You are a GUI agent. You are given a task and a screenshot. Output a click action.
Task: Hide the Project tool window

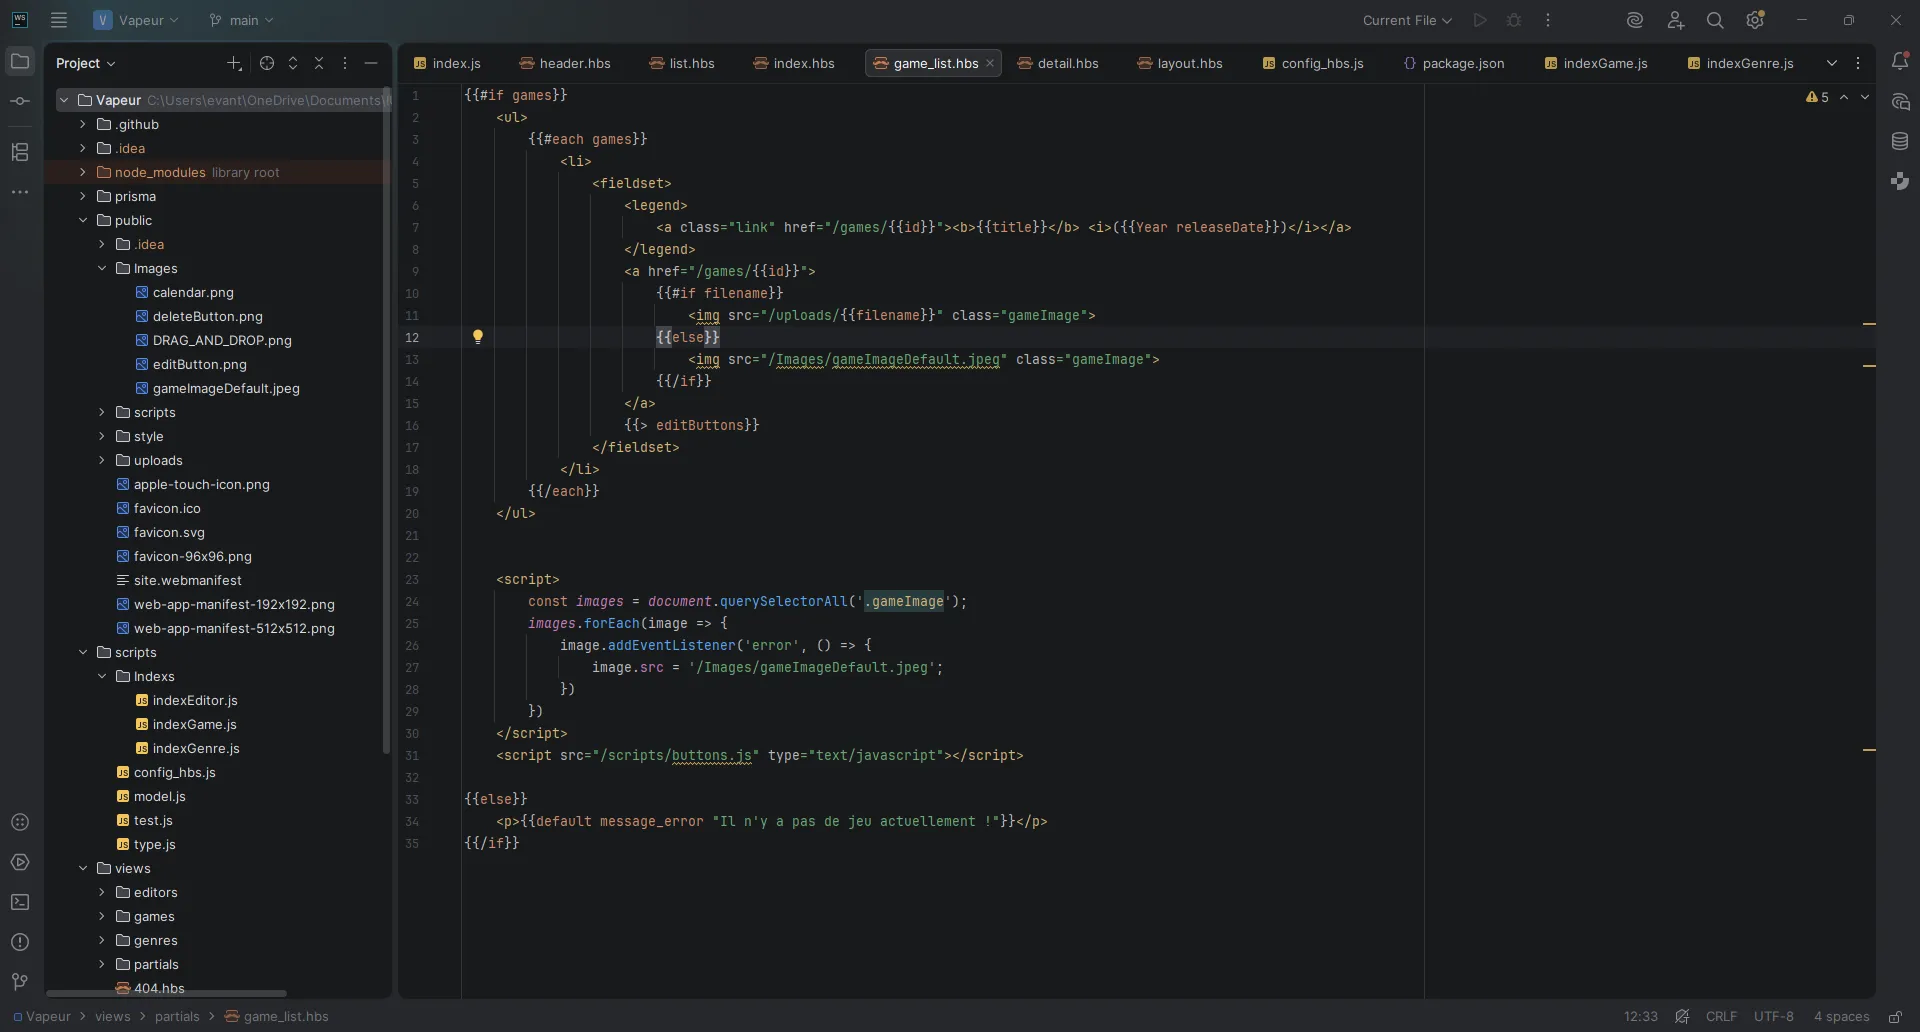(x=371, y=63)
